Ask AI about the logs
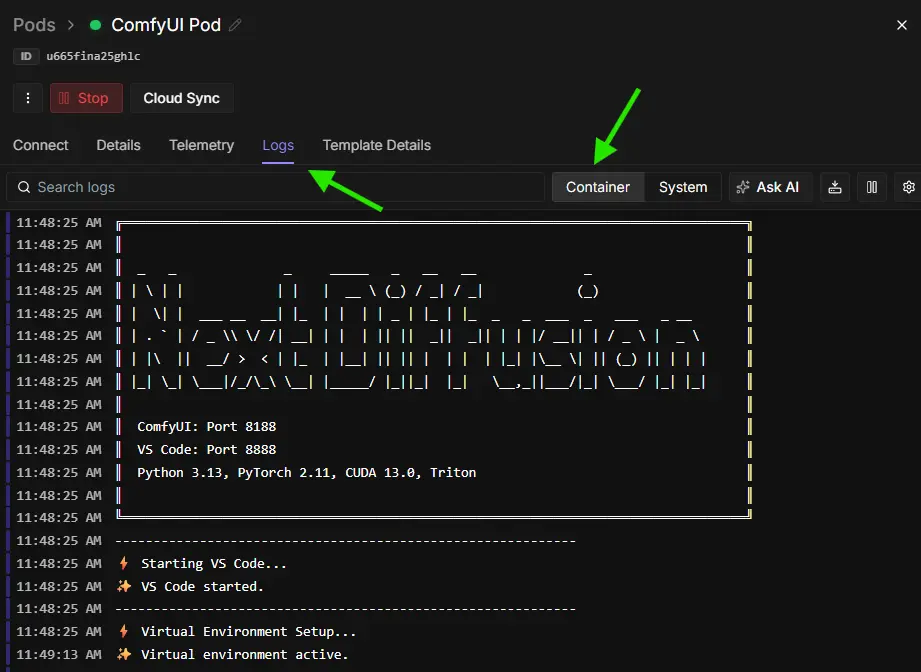Image resolution: width=921 pixels, height=672 pixels. click(771, 187)
